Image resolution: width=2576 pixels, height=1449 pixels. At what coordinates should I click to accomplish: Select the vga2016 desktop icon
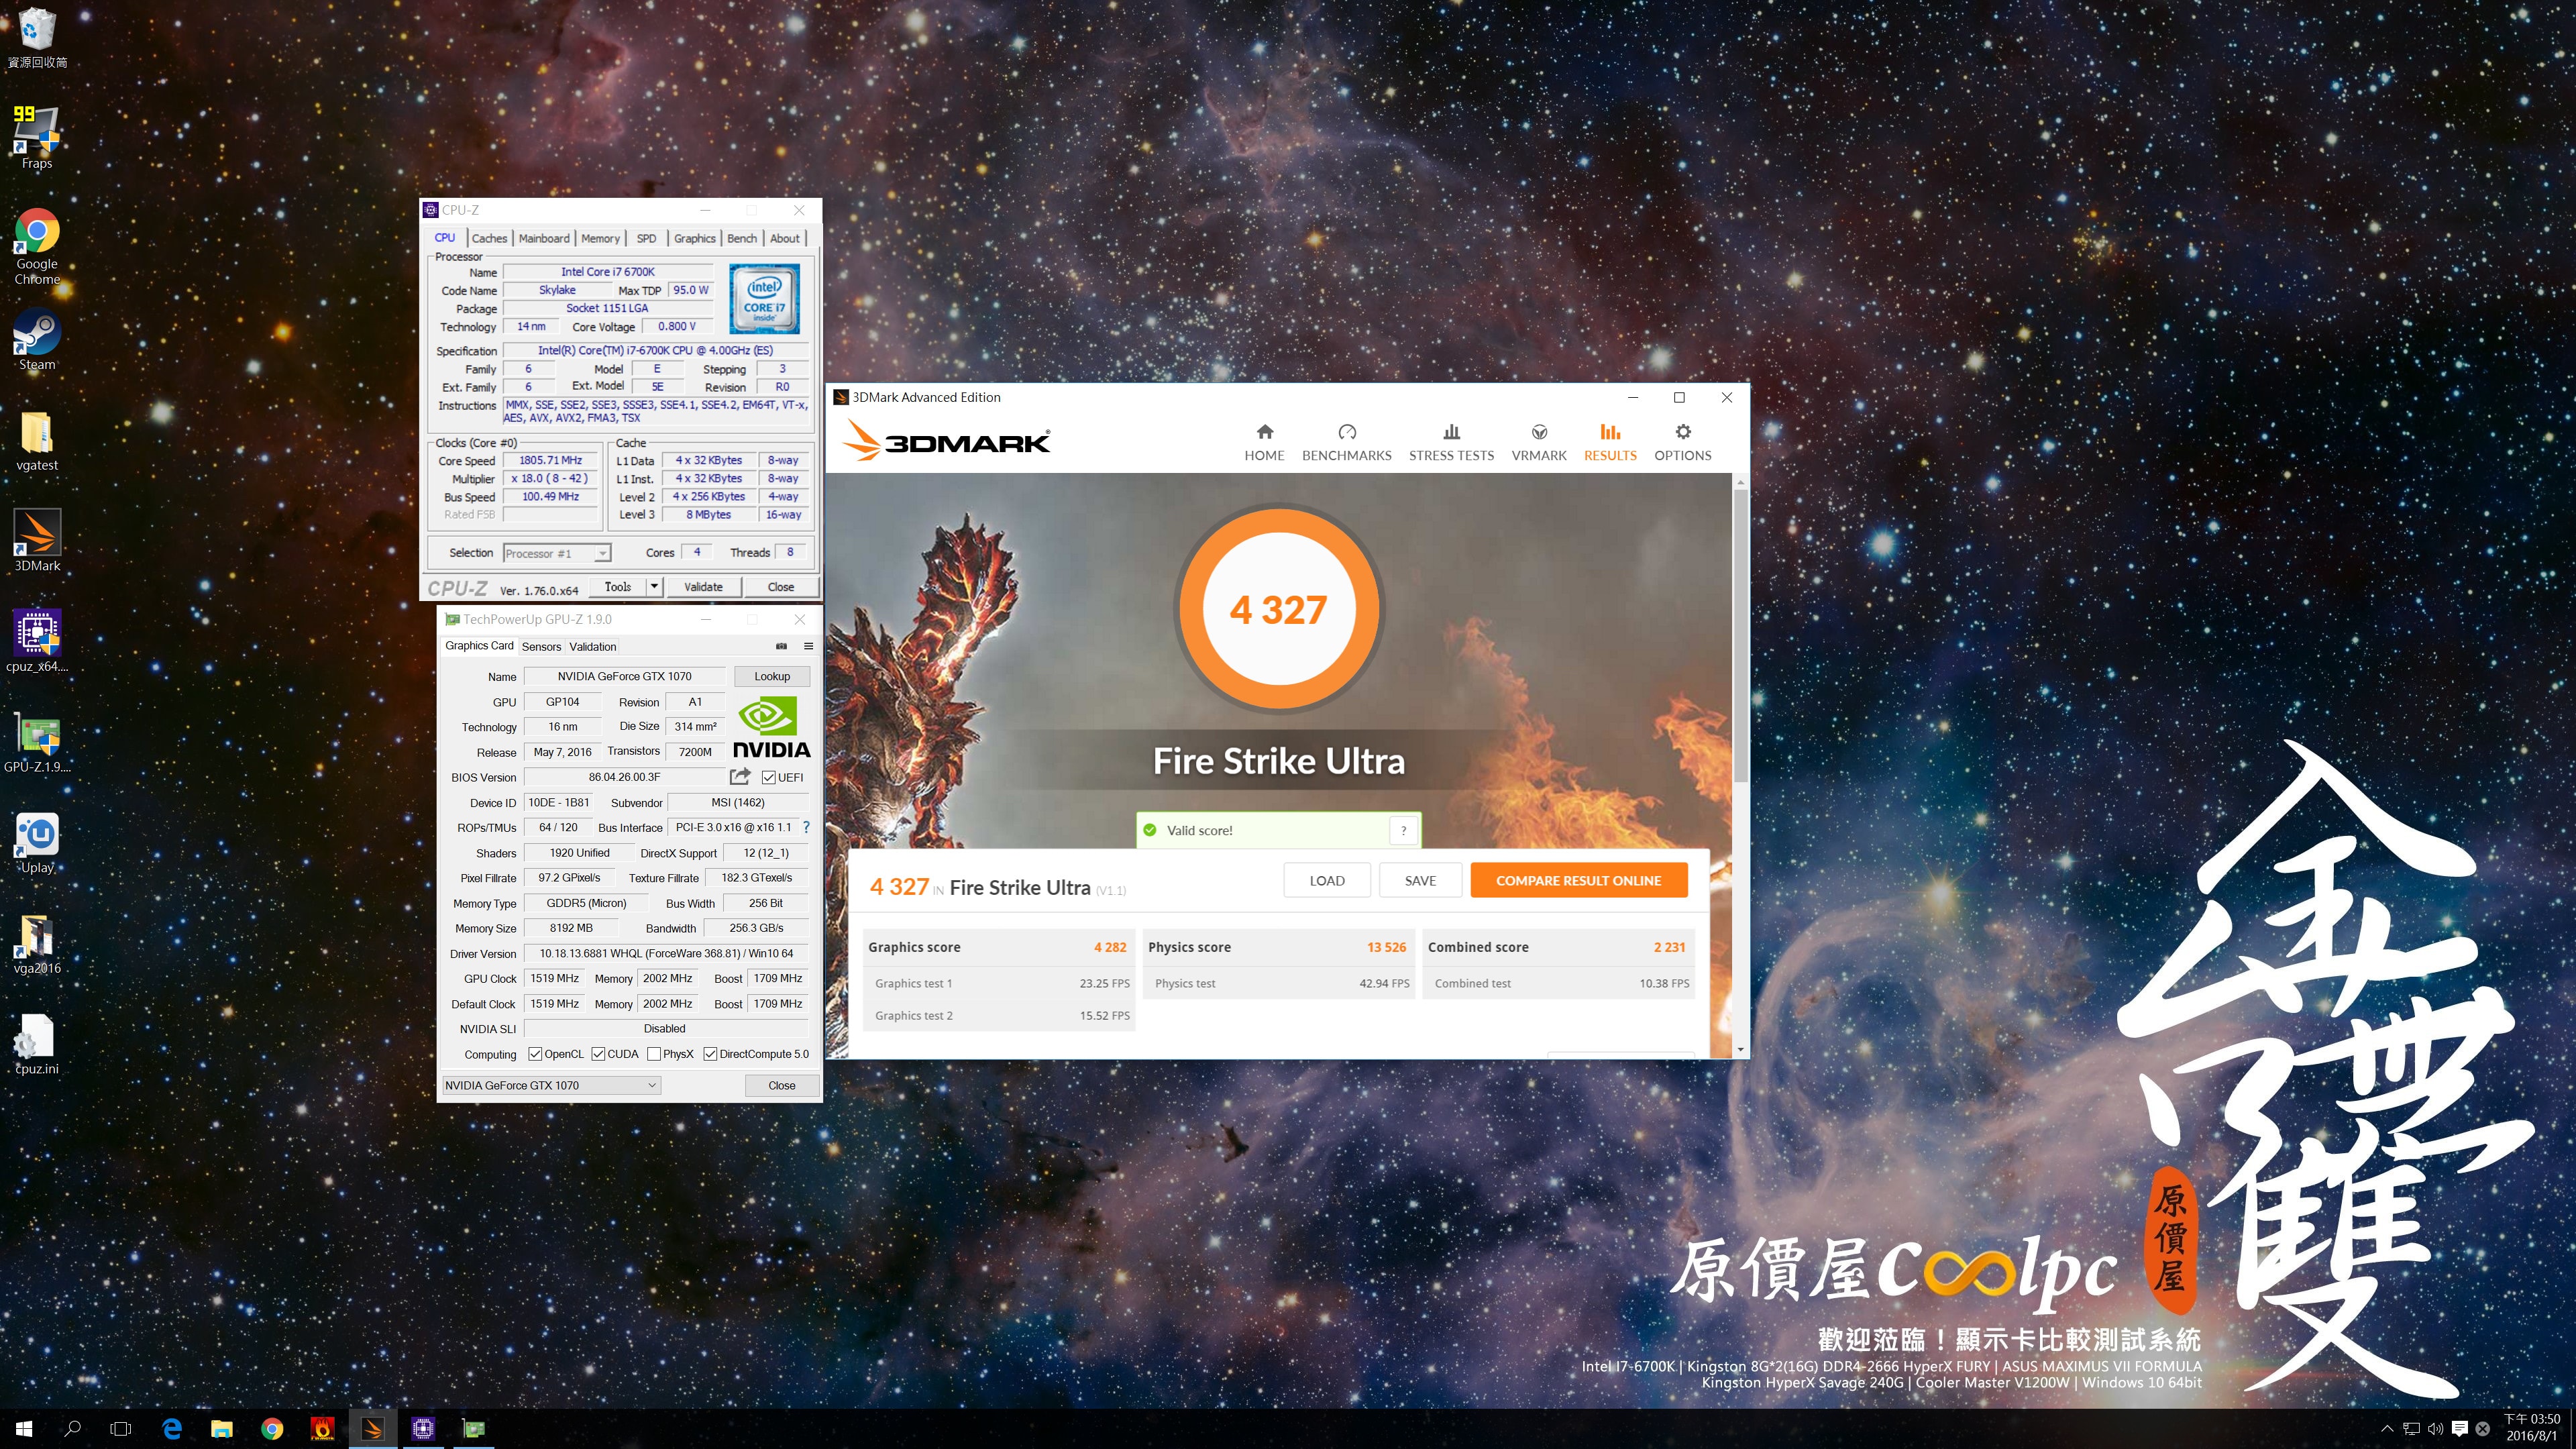click(37, 944)
